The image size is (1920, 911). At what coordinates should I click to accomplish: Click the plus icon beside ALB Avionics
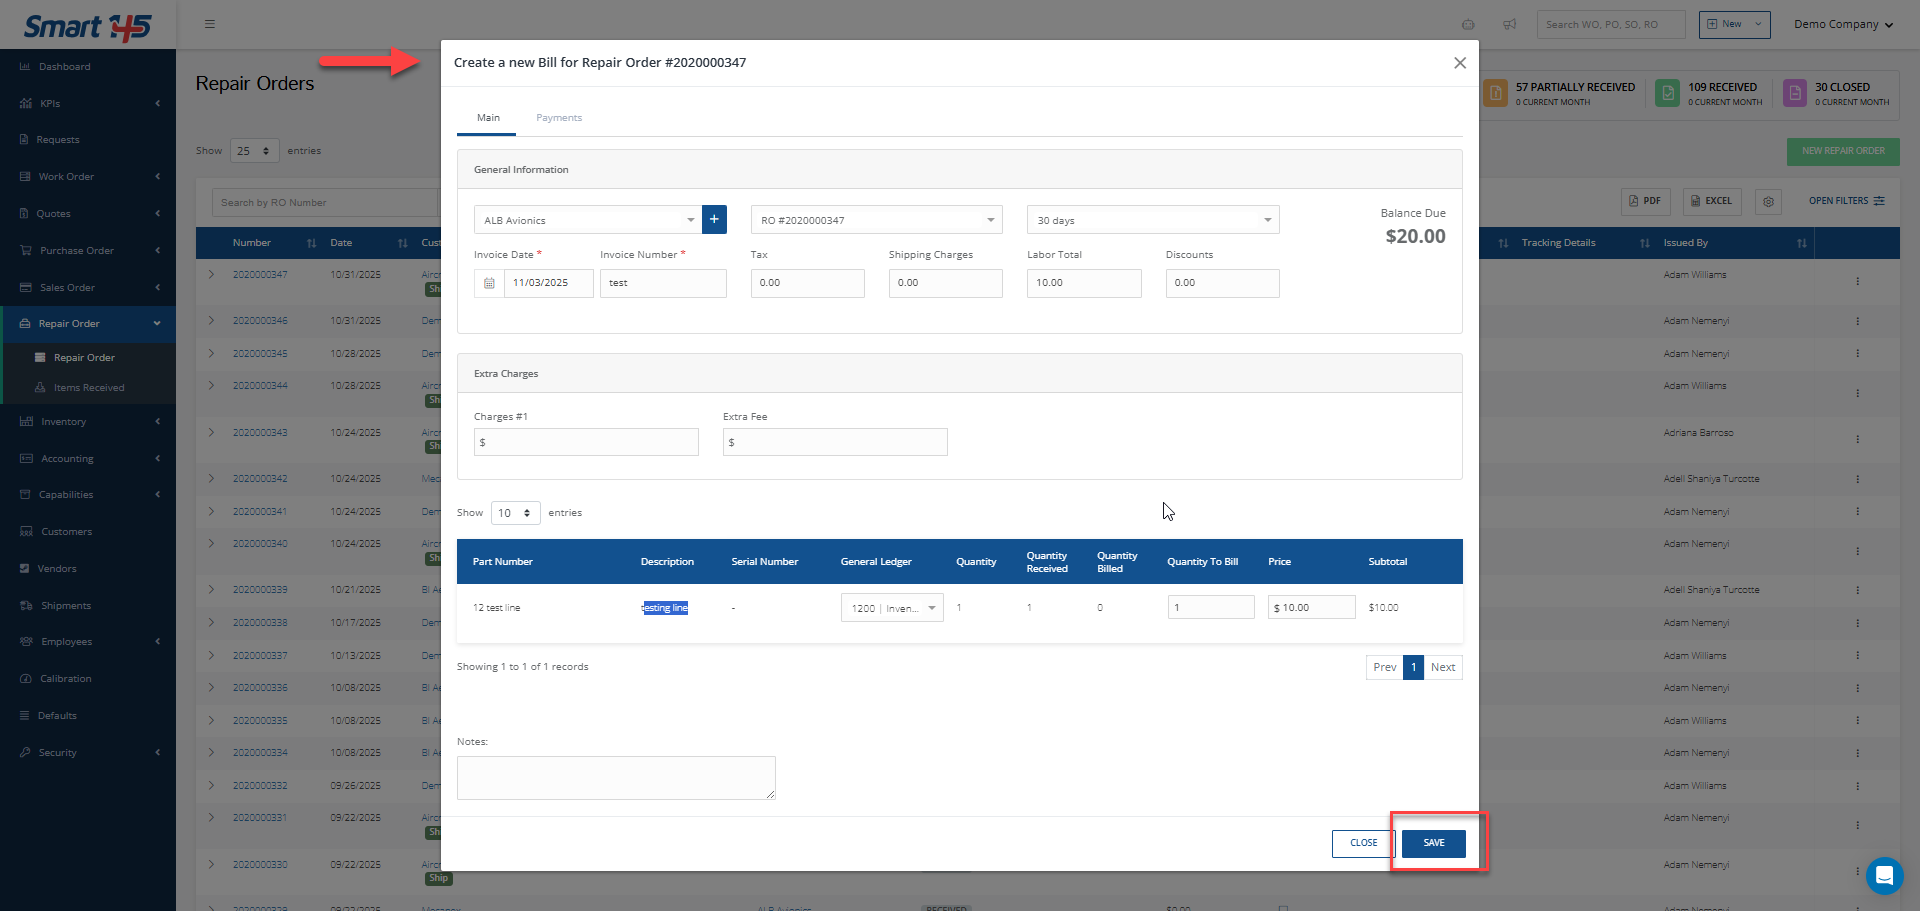(714, 220)
